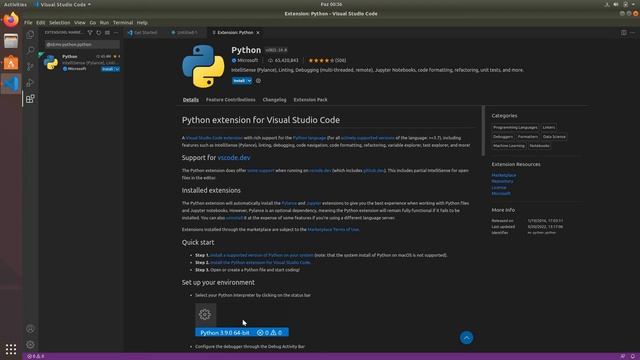Click the Programming Languages category tag
The height and width of the screenshot is (360, 640).
515,127
